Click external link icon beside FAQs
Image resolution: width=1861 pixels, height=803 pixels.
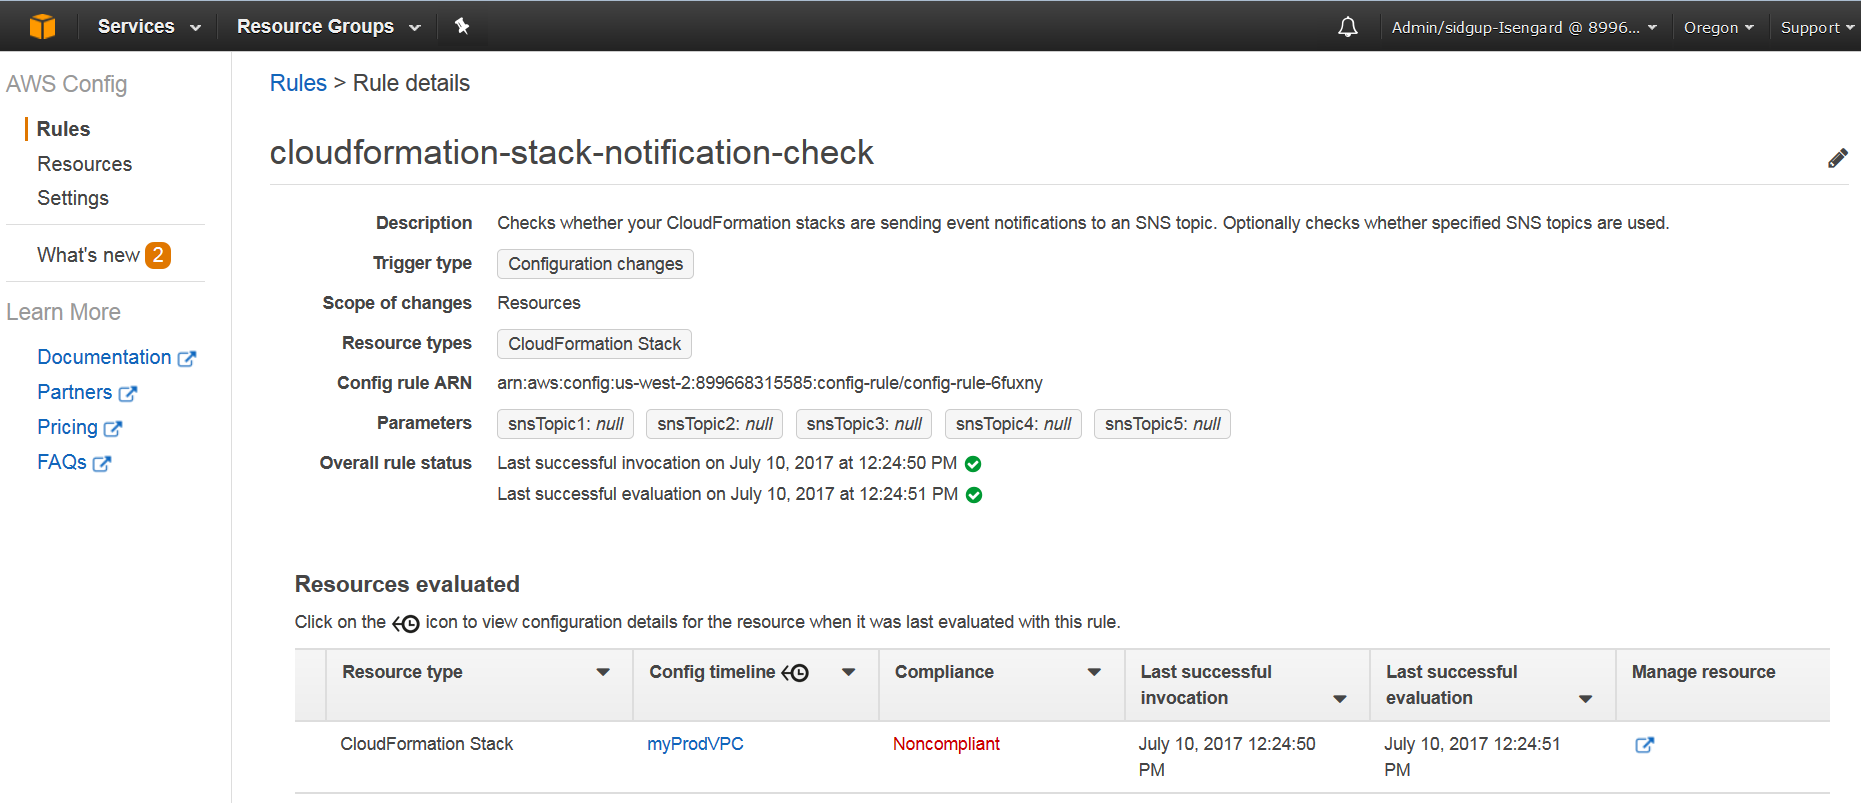tap(102, 463)
